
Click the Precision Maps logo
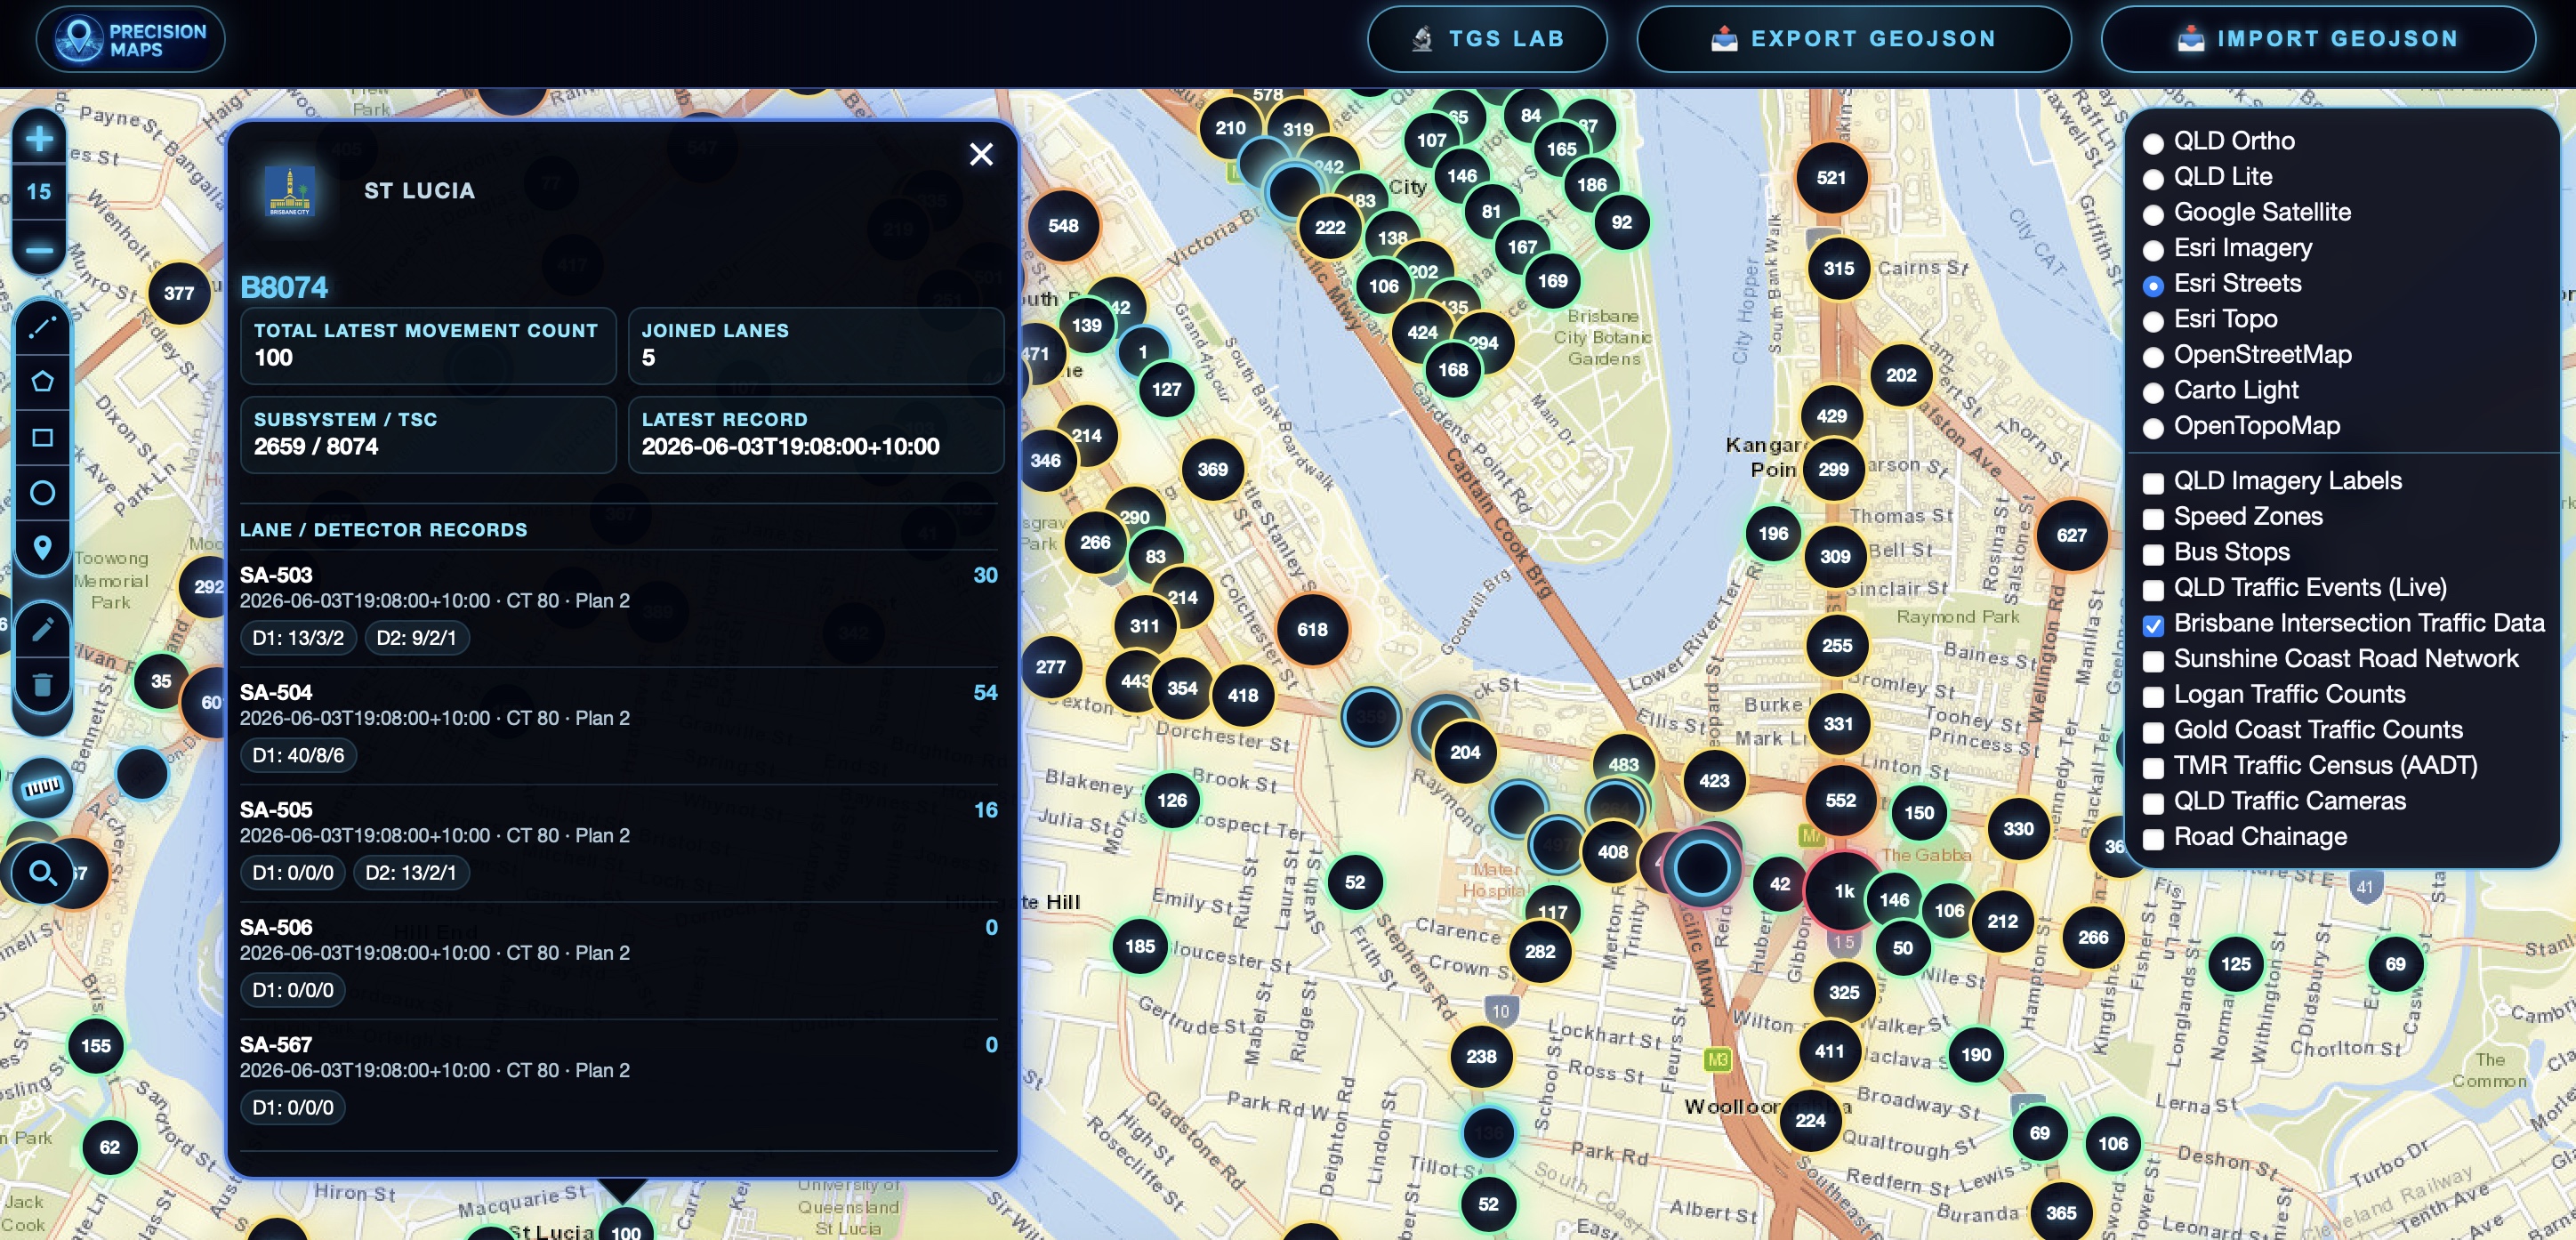point(131,39)
